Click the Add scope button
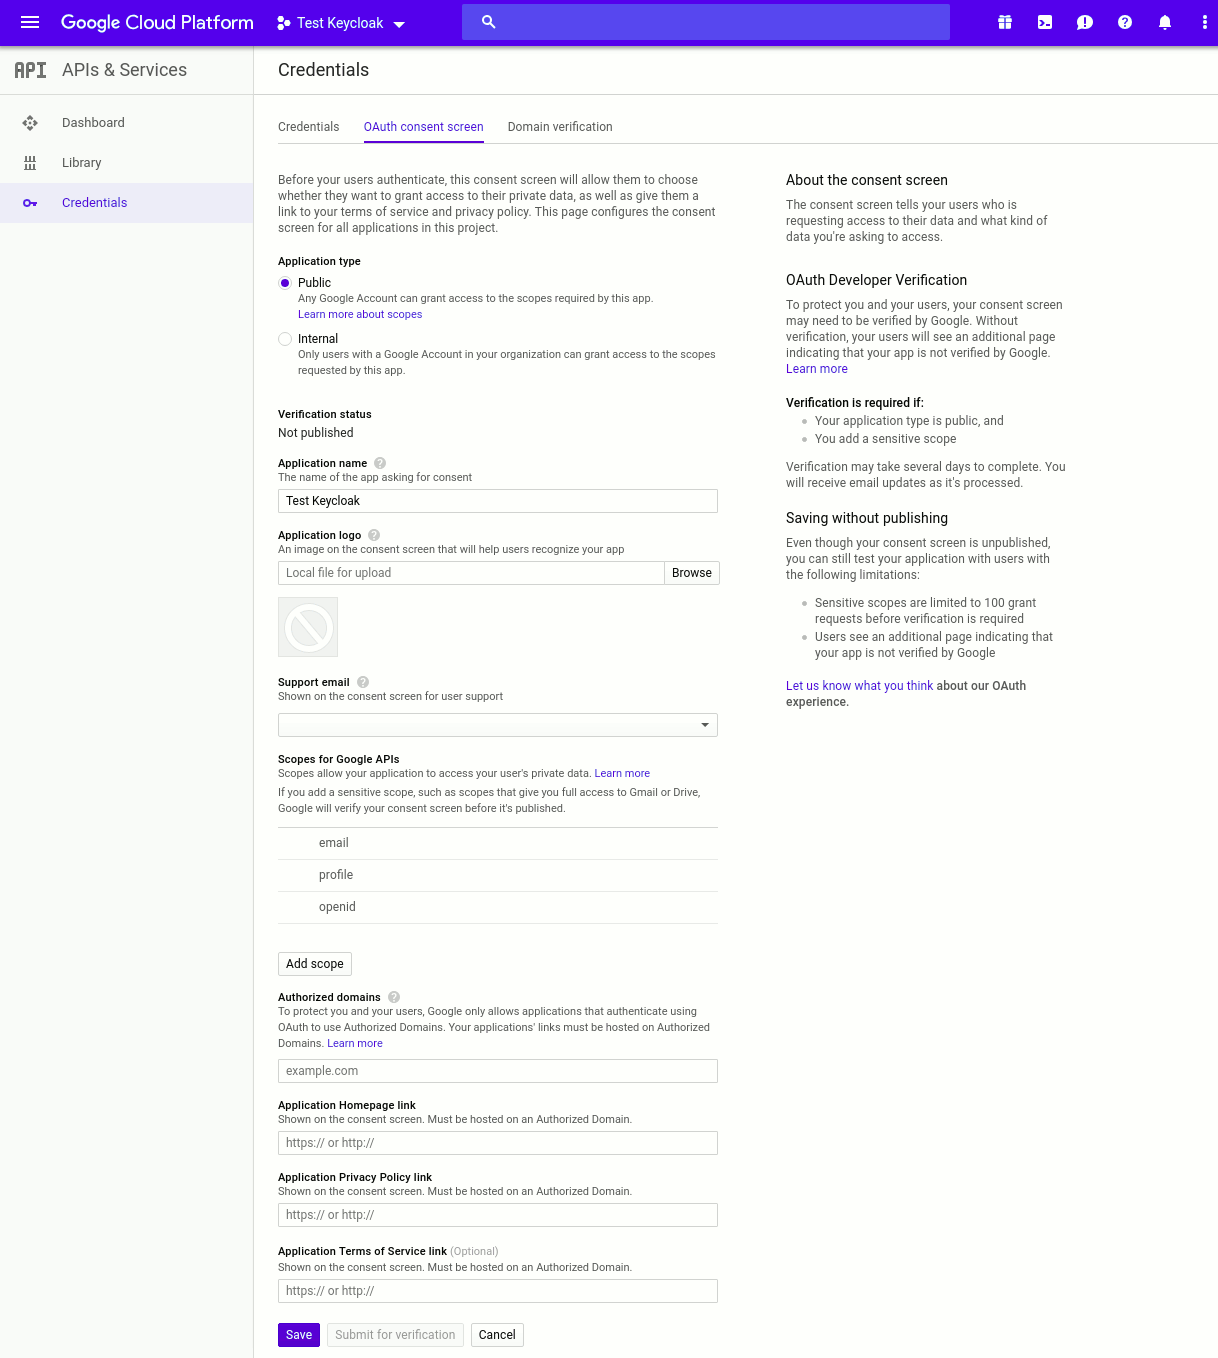The image size is (1218, 1358). click(x=315, y=964)
